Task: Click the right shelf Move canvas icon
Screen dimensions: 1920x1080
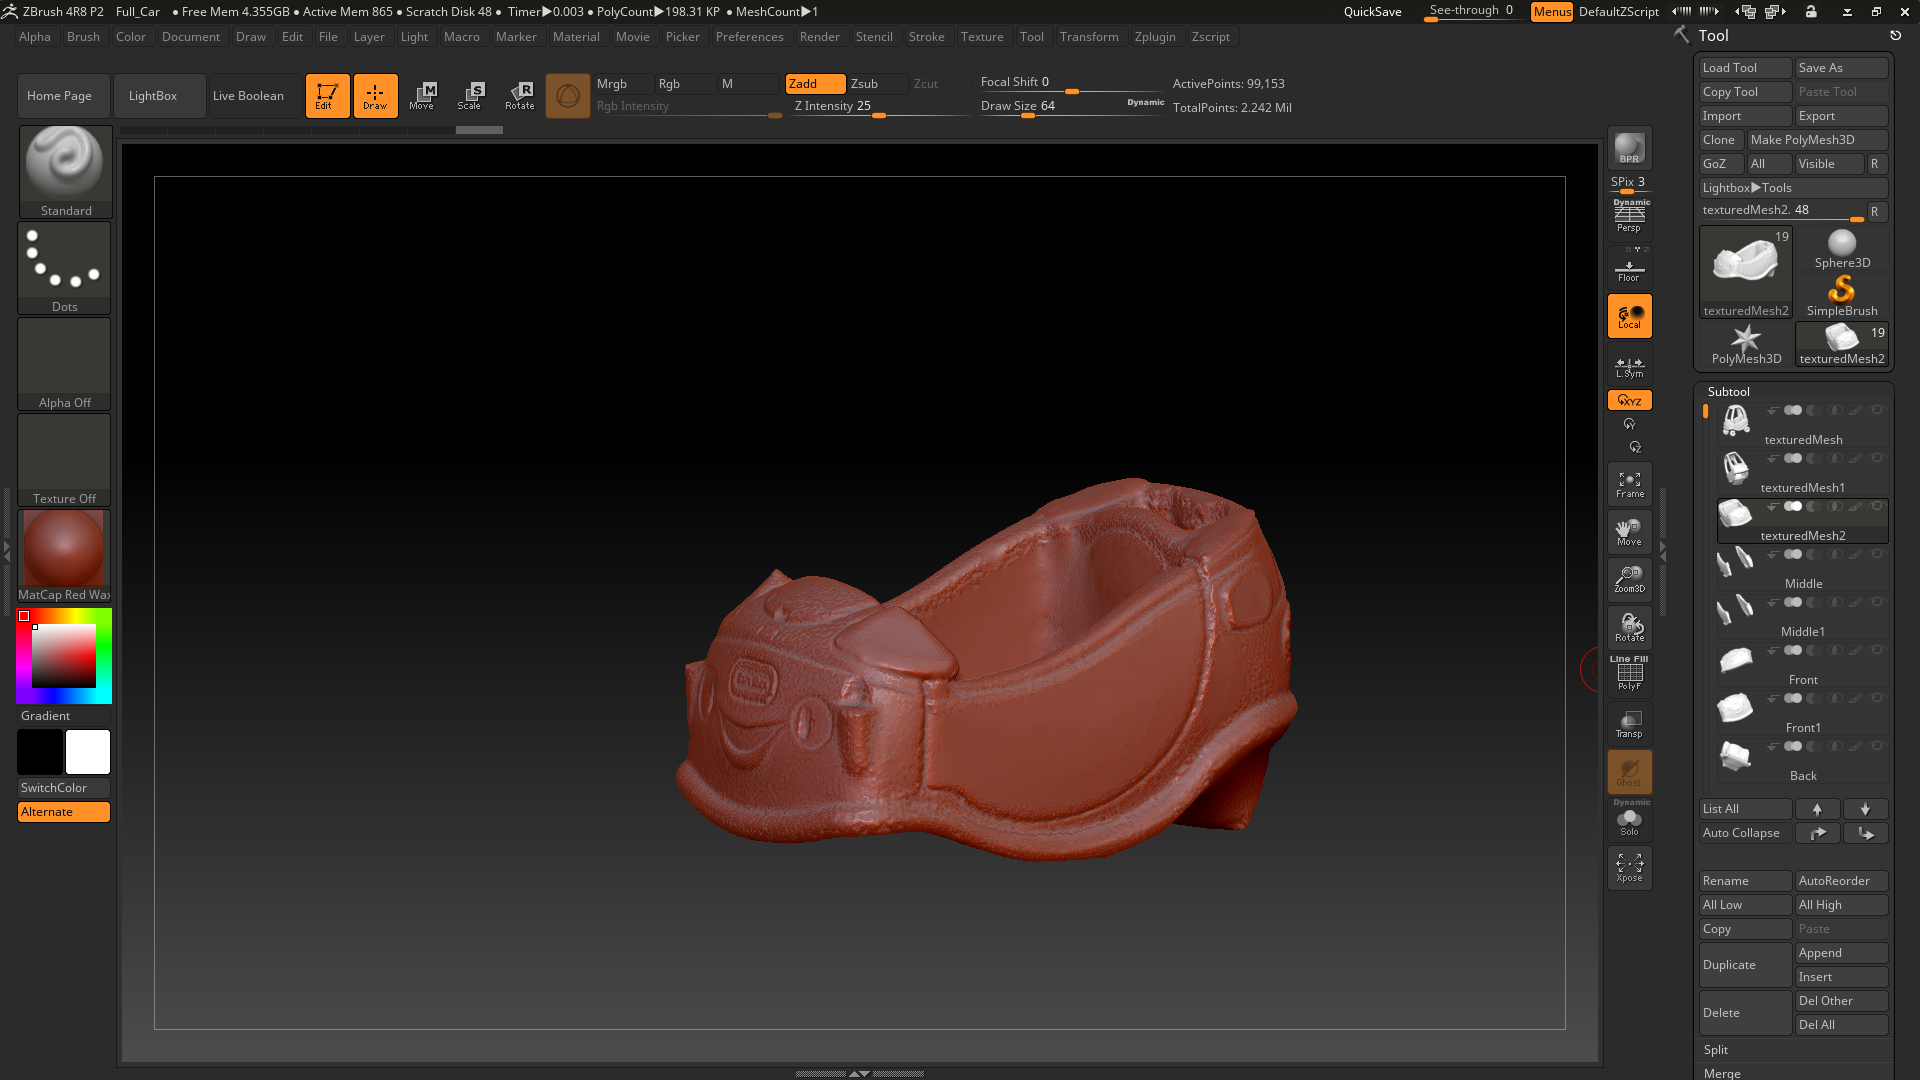Action: tap(1629, 532)
